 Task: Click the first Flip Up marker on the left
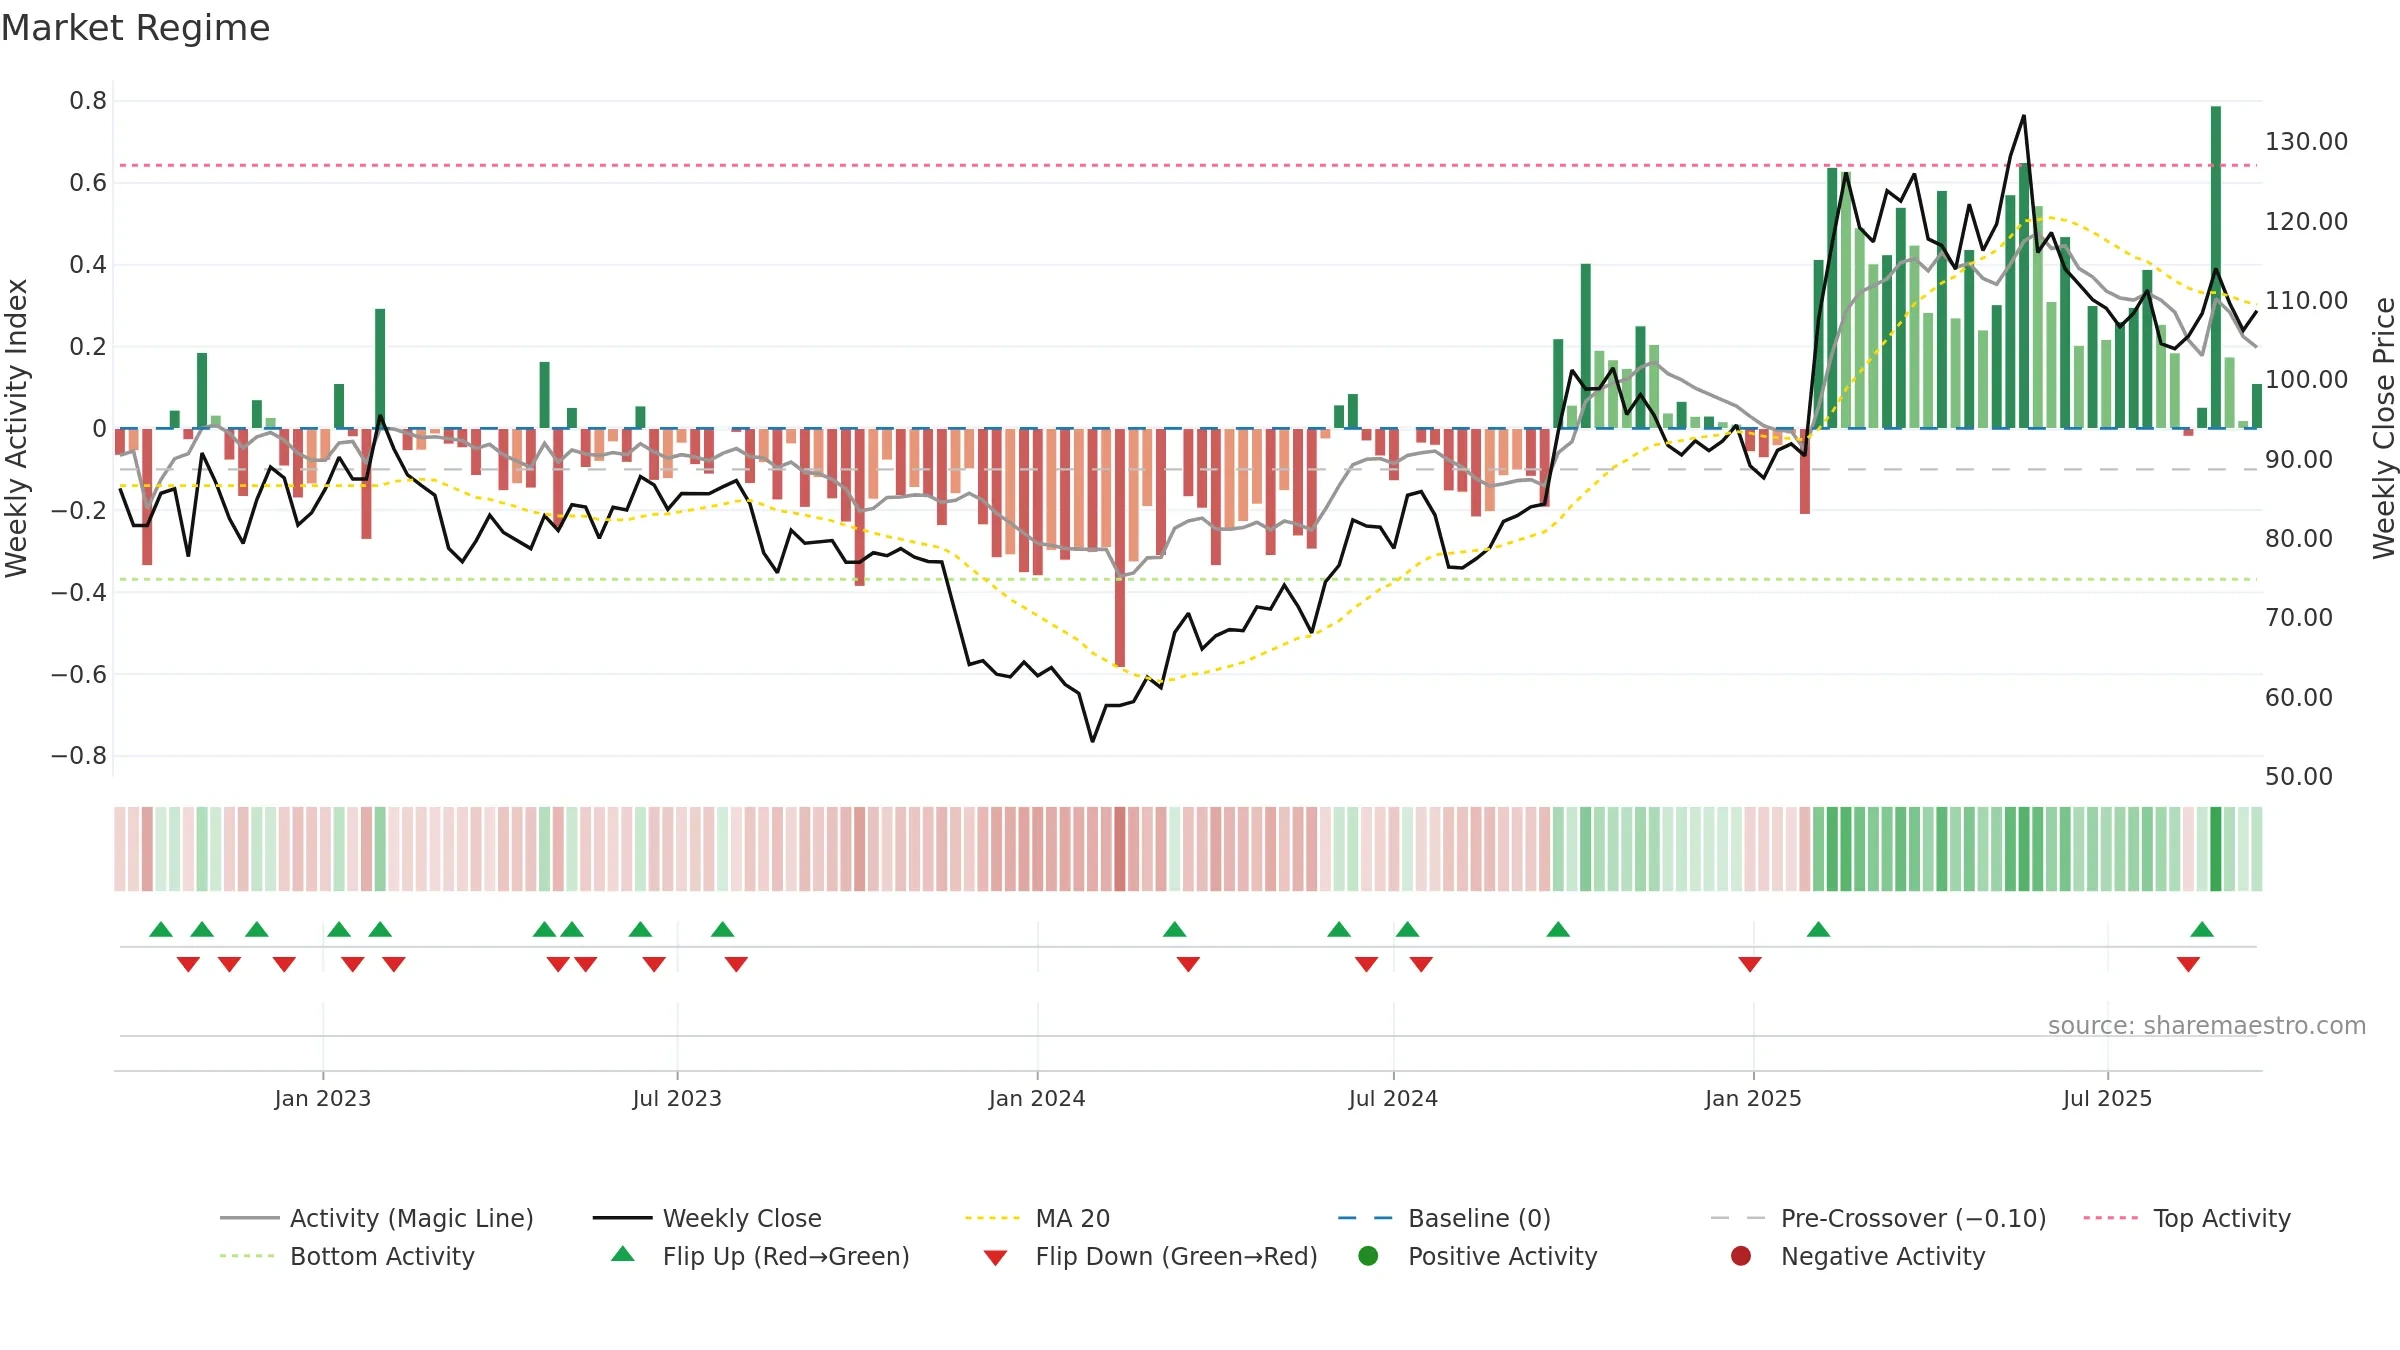pyautogui.click(x=161, y=929)
